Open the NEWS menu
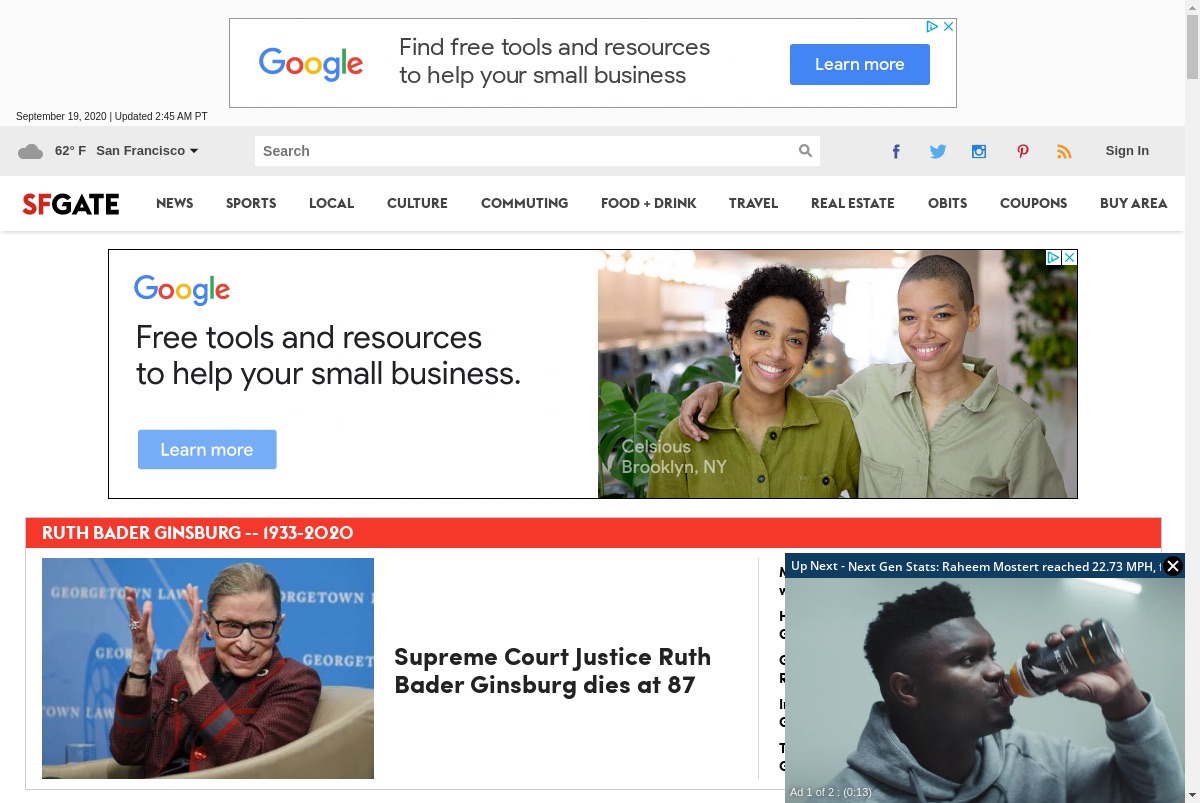 175,203
